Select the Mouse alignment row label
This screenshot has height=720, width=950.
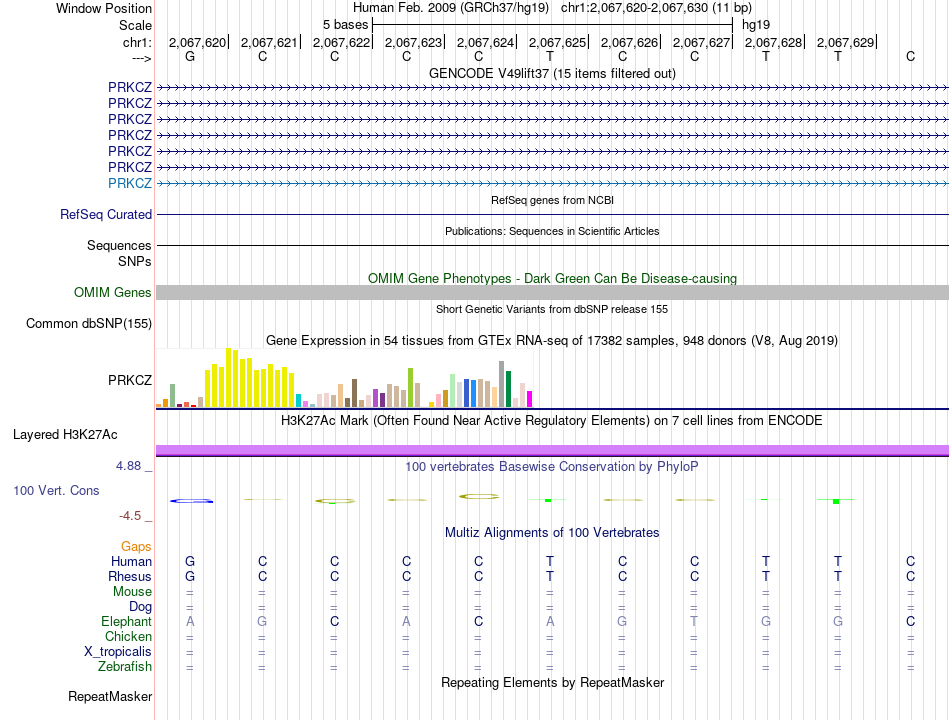(132, 592)
